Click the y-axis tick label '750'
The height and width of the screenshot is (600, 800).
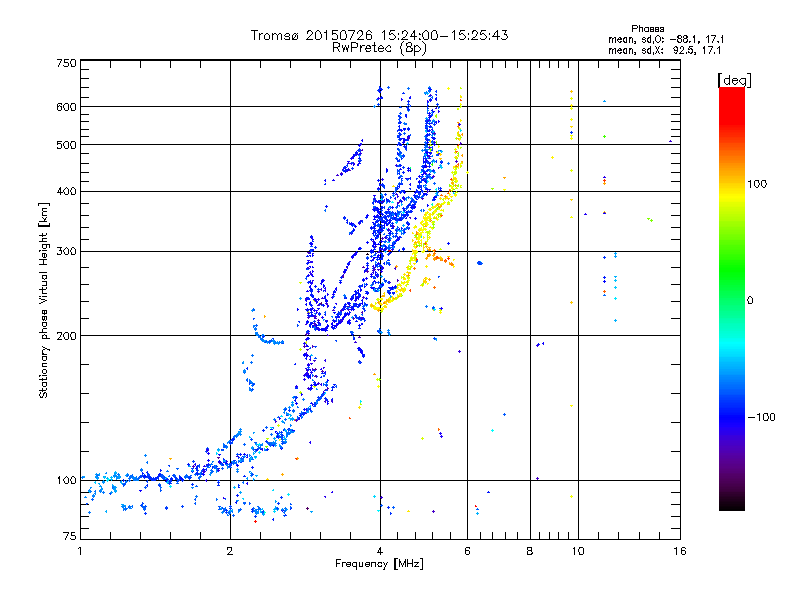point(67,63)
